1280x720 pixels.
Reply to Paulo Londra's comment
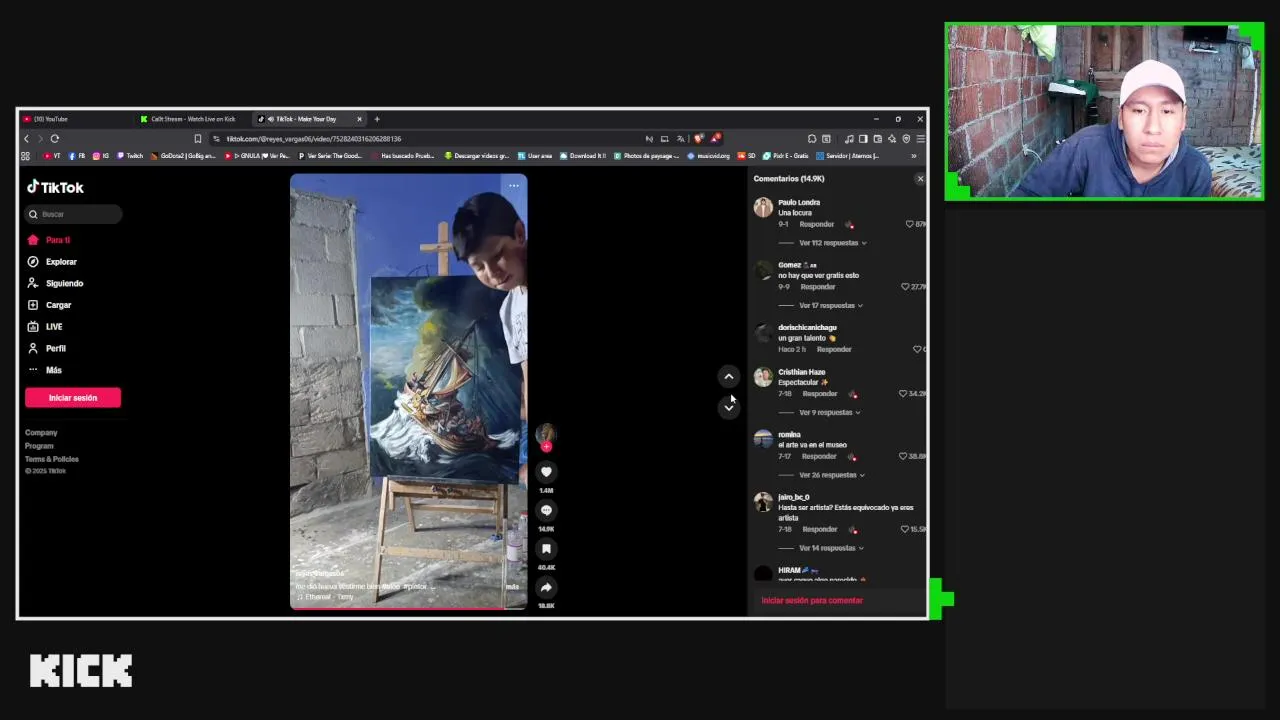(817, 224)
